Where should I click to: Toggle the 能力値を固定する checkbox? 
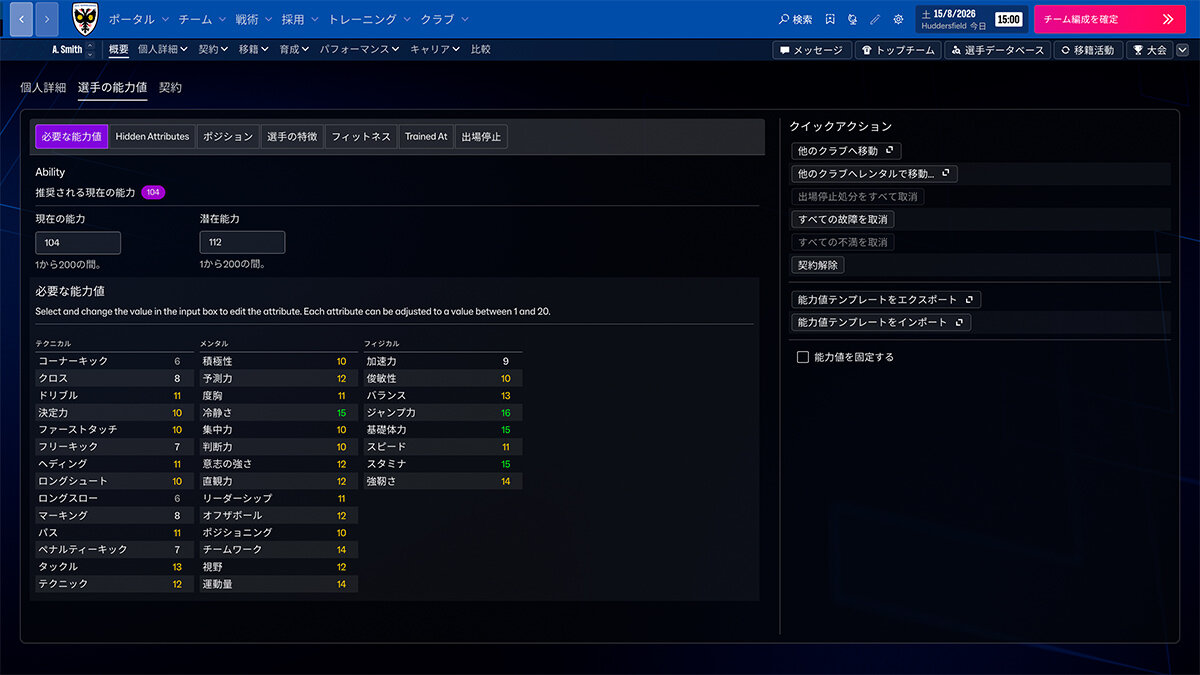coord(803,357)
